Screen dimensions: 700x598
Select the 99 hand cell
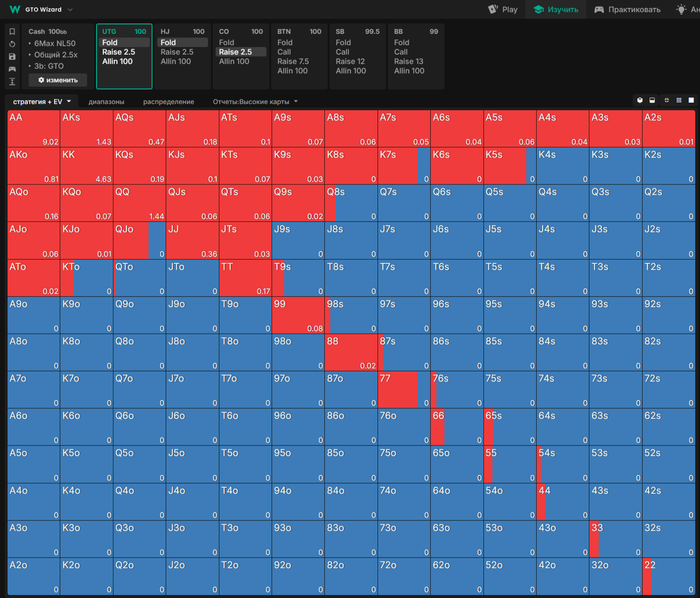pos(298,315)
